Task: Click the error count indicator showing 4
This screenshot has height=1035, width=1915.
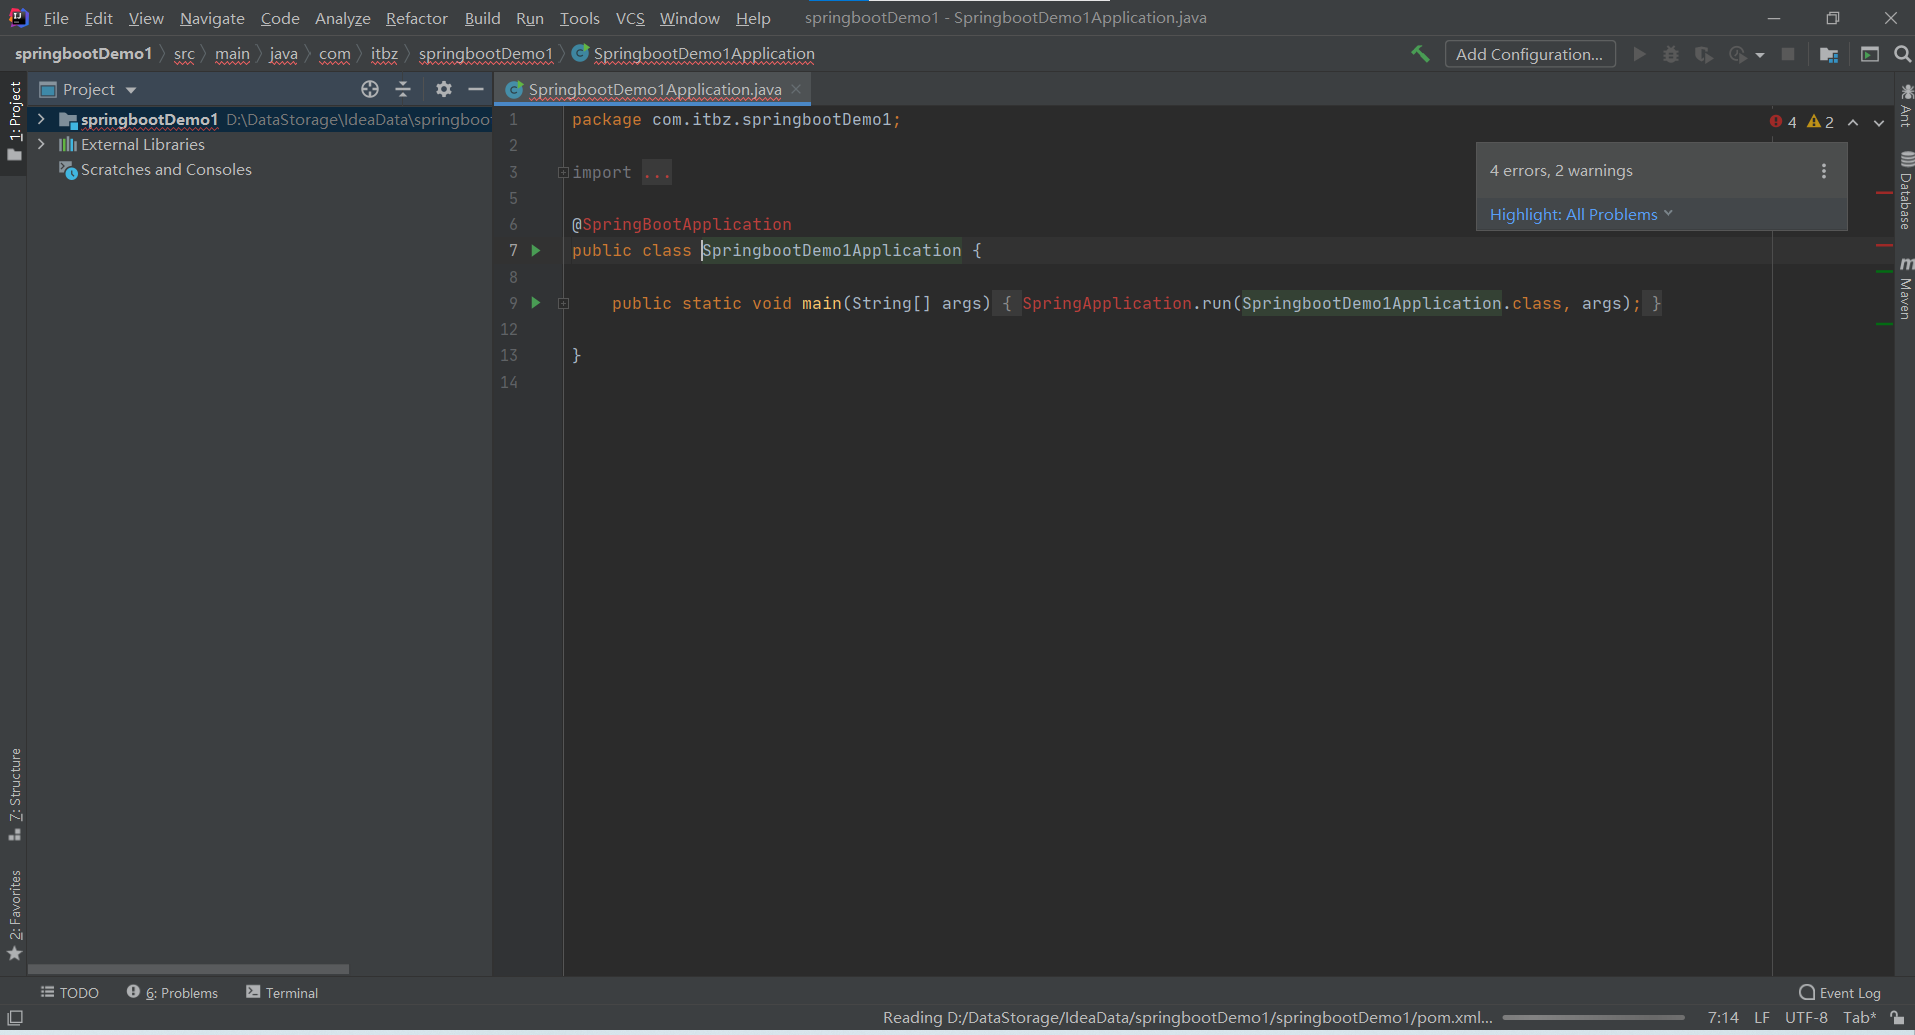Action: point(1783,122)
